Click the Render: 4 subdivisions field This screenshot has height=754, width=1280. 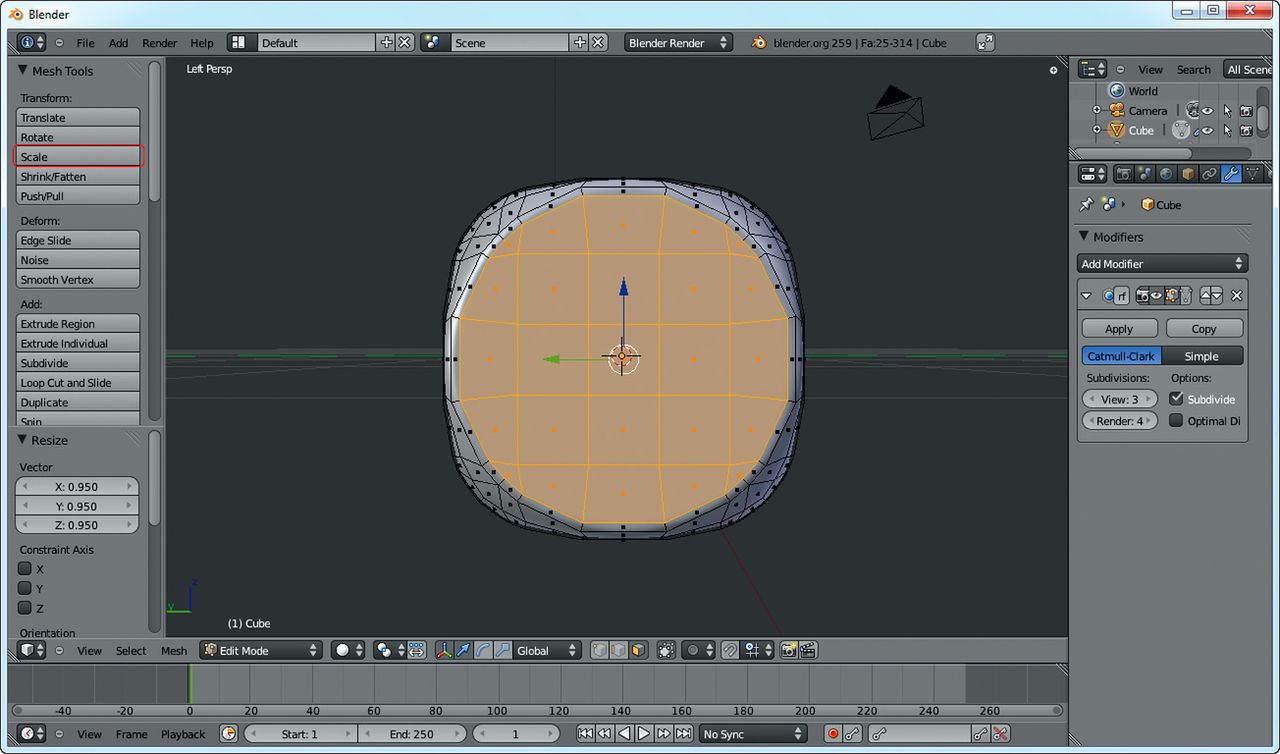coord(1119,420)
